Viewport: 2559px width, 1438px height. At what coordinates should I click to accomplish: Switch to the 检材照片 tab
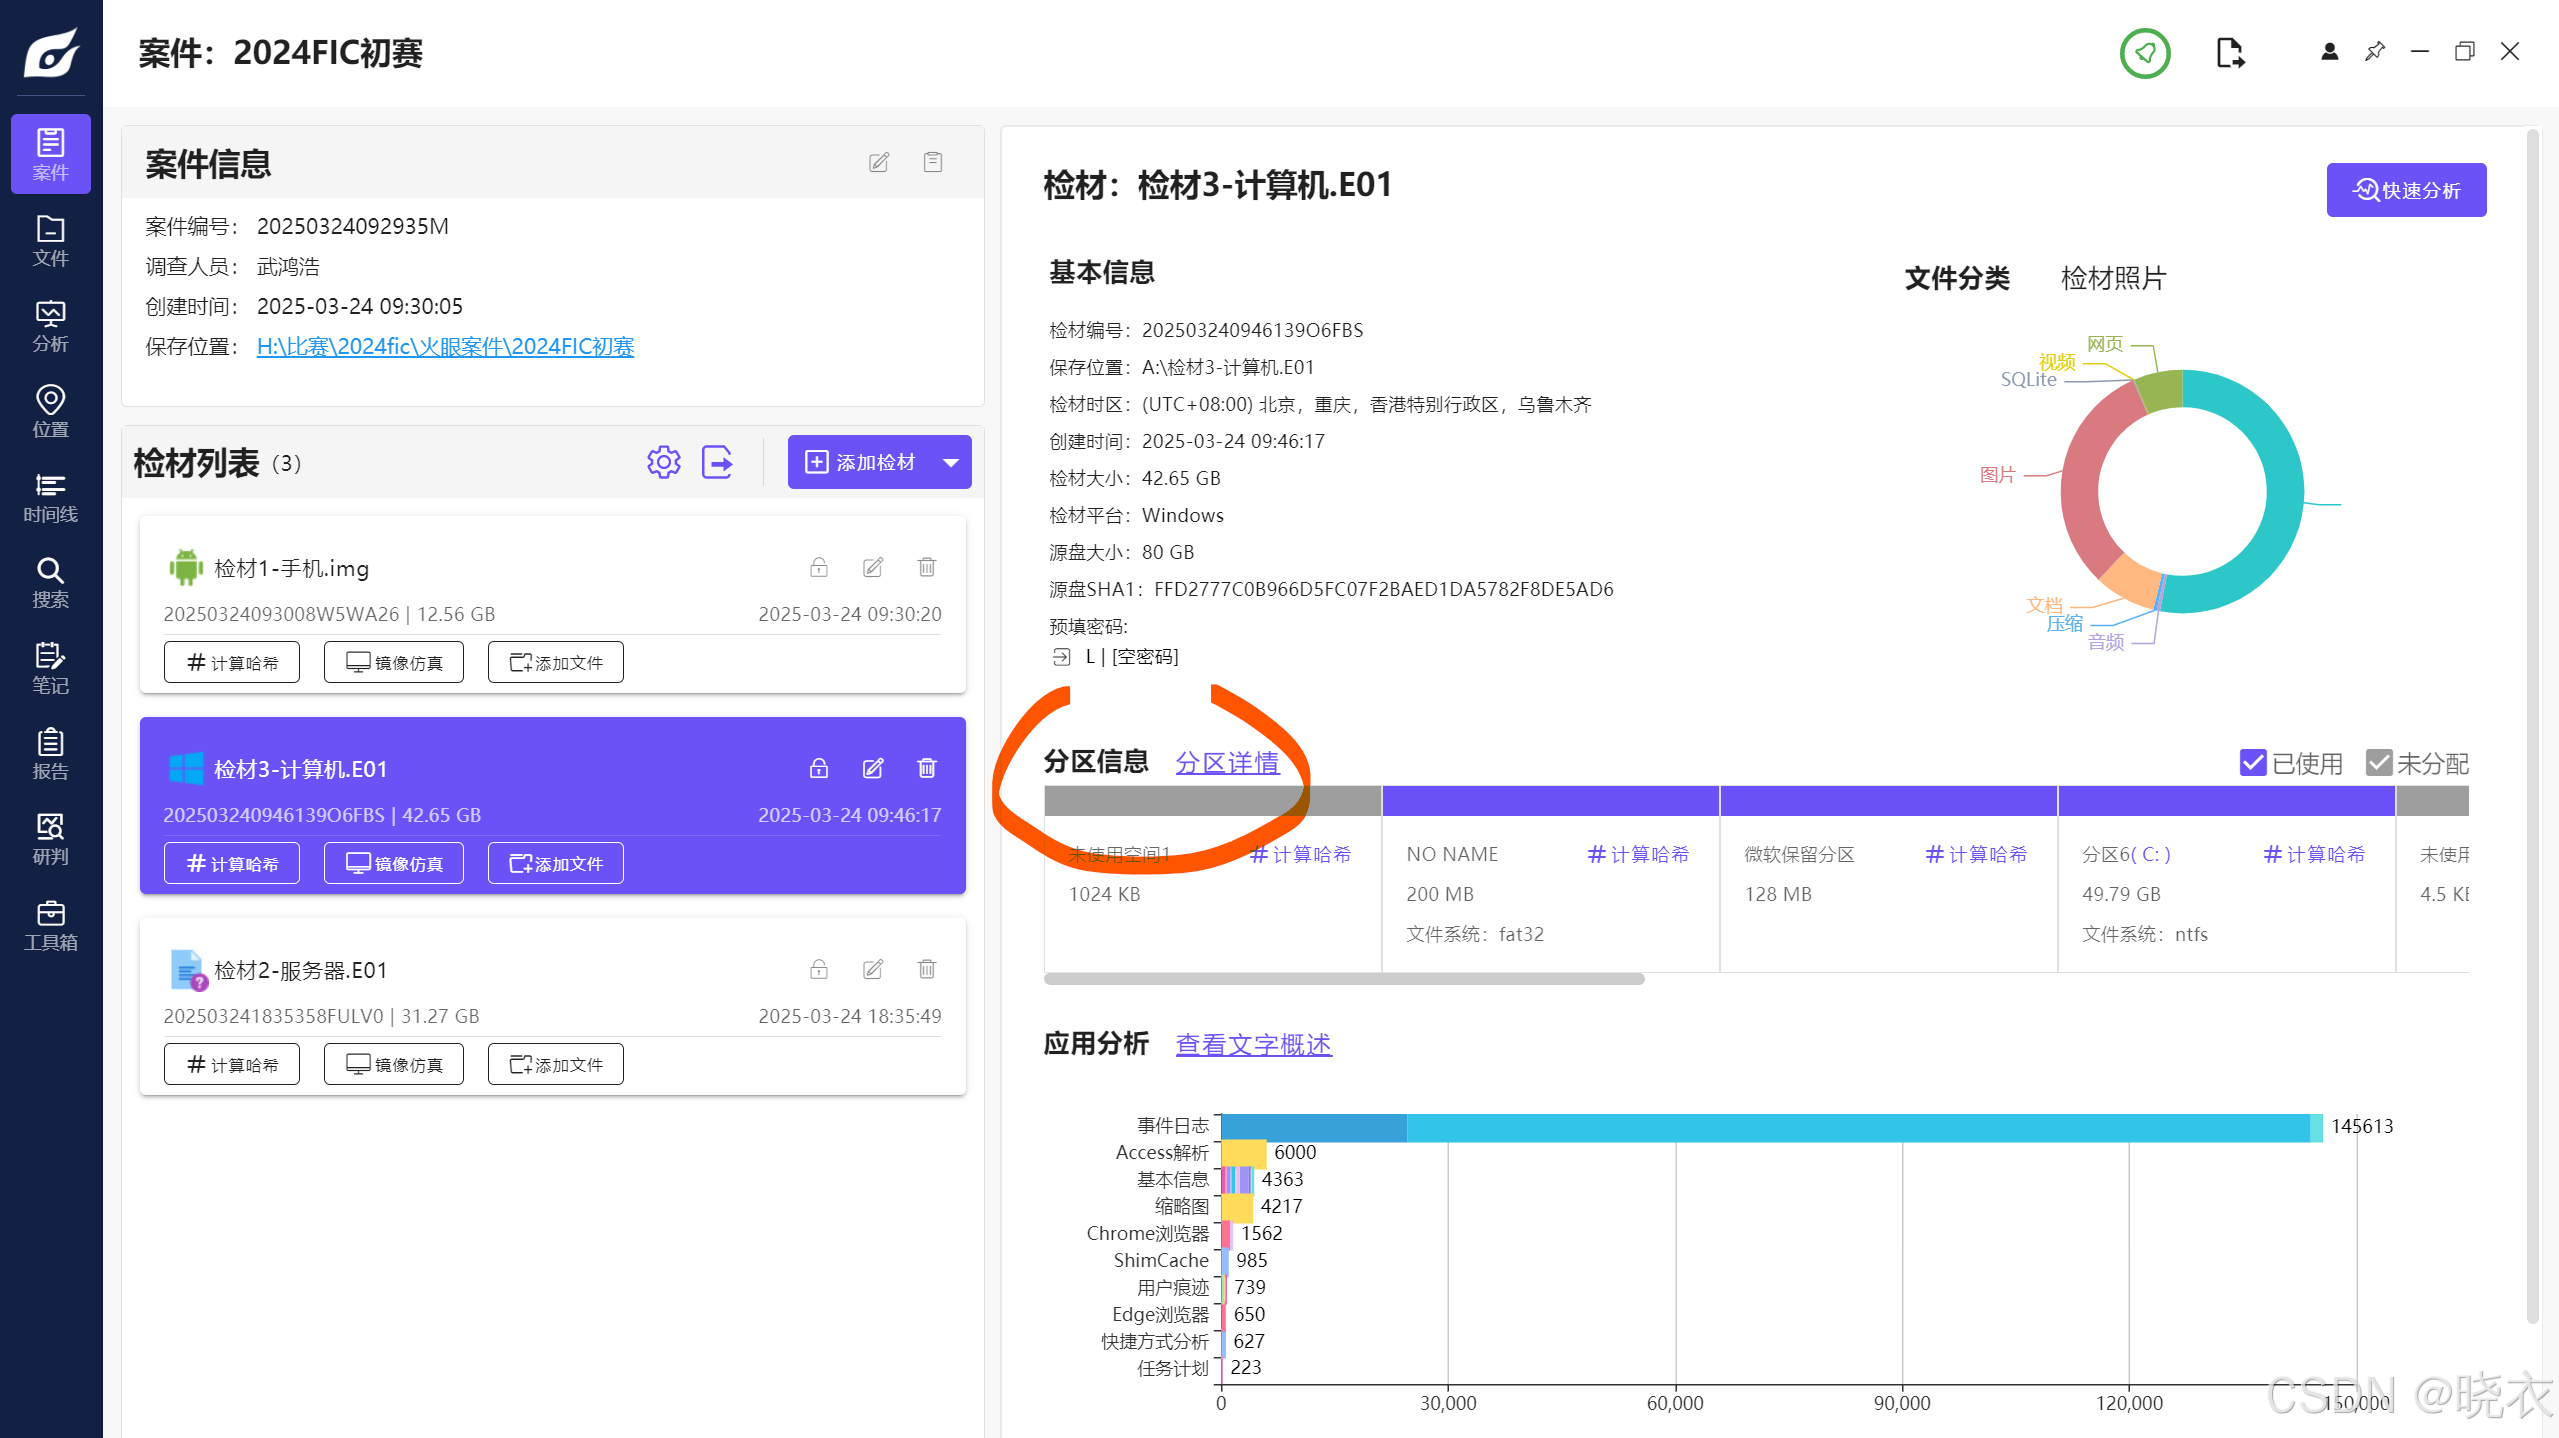tap(2112, 278)
